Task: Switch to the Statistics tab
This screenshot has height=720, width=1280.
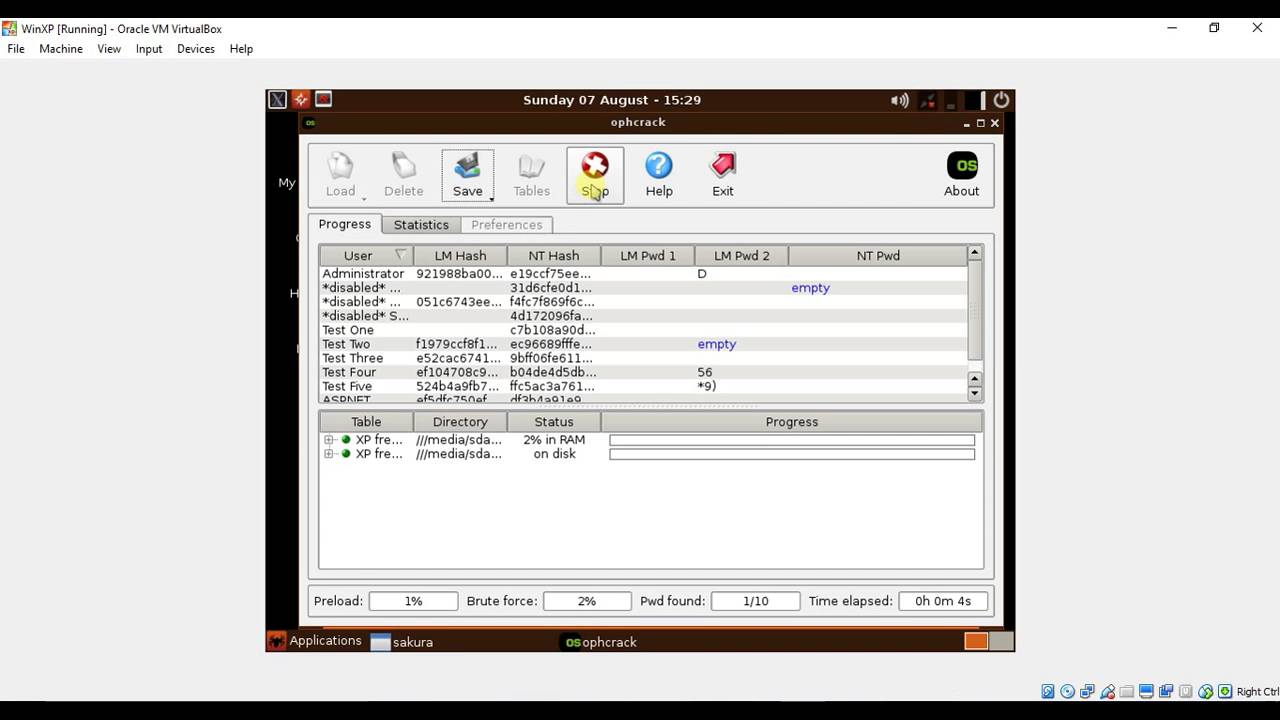Action: coord(421,225)
